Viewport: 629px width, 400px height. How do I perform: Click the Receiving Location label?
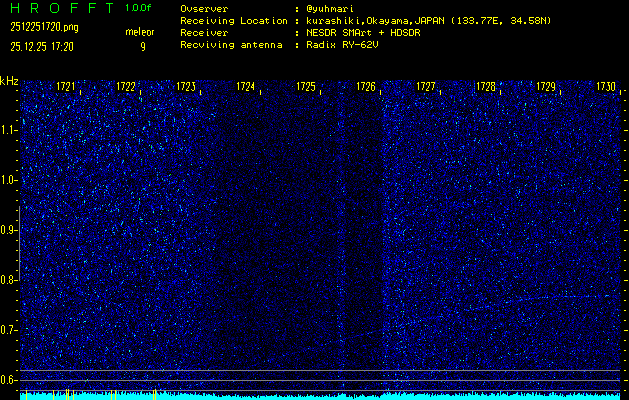234,21
